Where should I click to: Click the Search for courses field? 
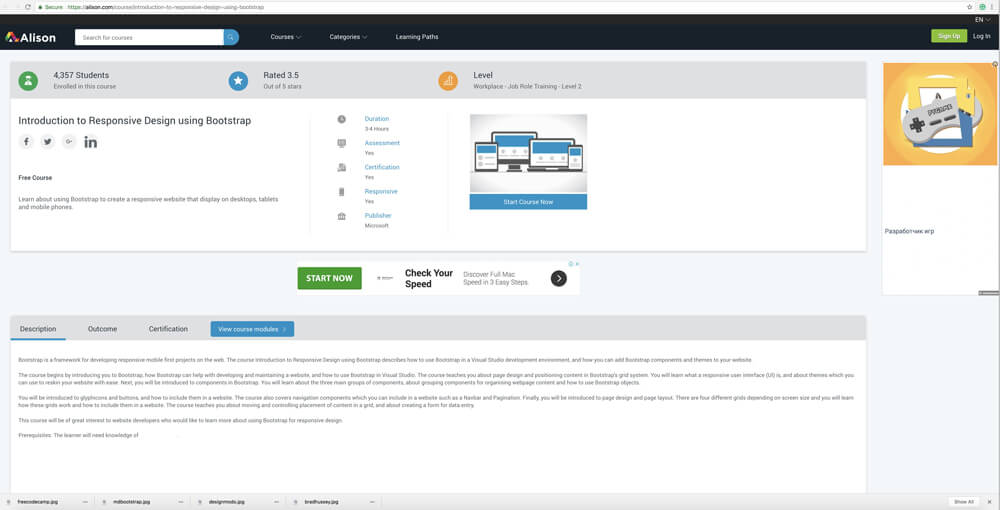pyautogui.click(x=149, y=37)
